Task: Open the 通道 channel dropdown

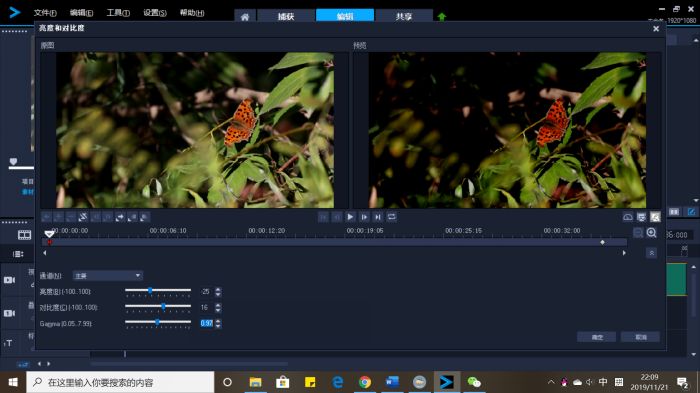Action: [x=108, y=276]
